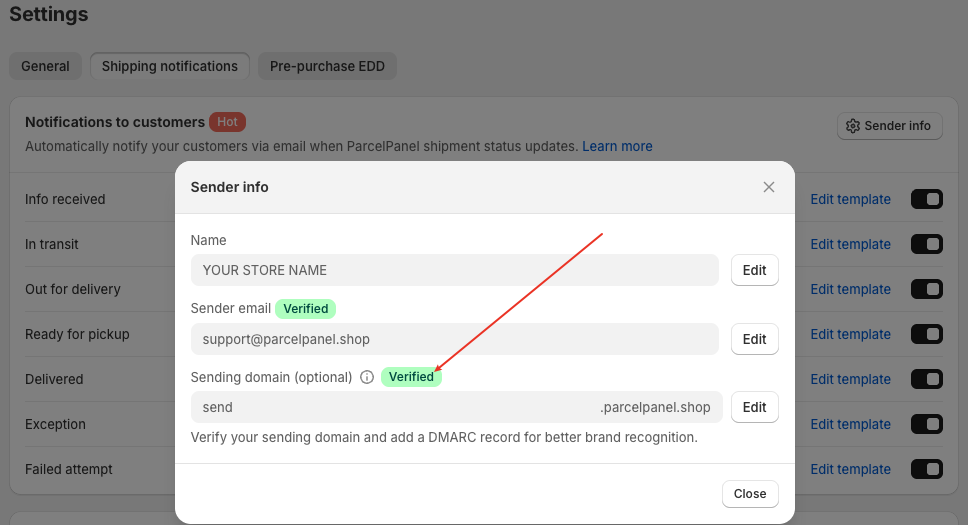Edit the Sender email address

754,339
